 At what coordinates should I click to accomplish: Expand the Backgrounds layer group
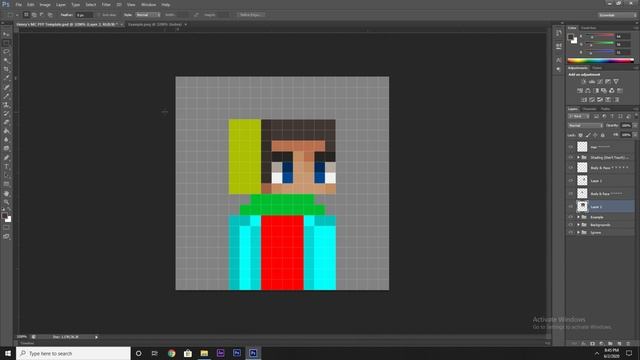pyautogui.click(x=578, y=225)
